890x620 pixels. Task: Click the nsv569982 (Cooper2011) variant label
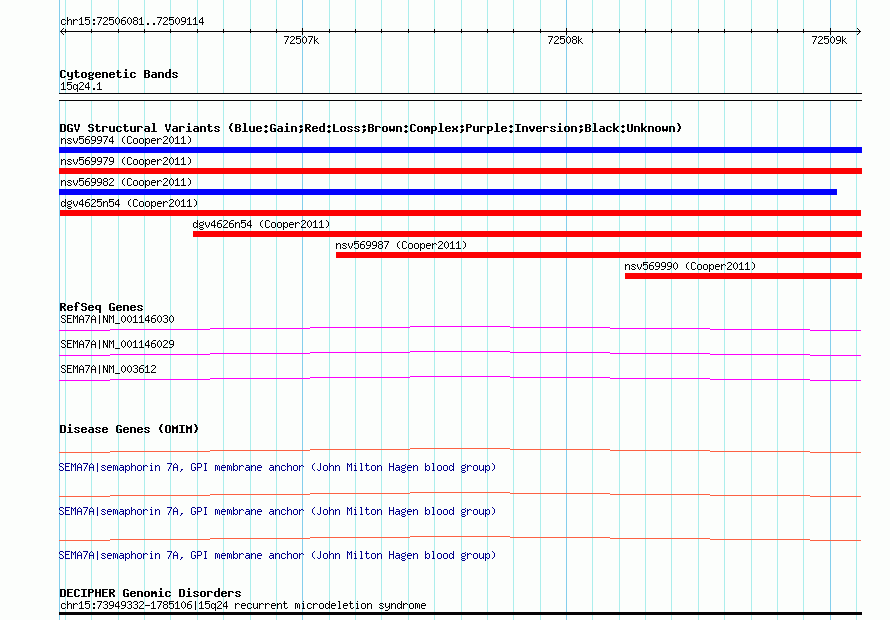pyautogui.click(x=126, y=182)
